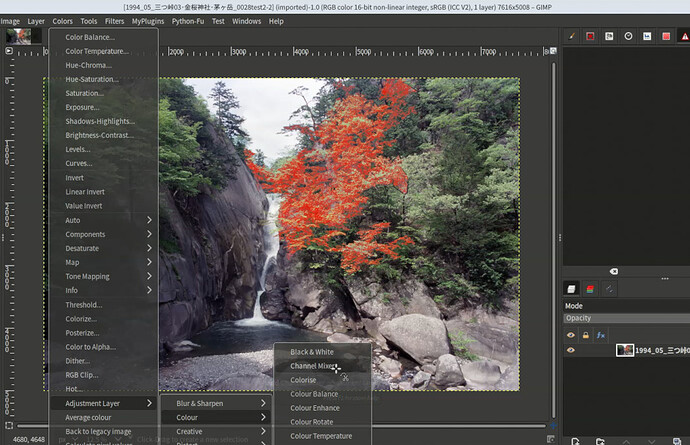The height and width of the screenshot is (445, 690).
Task: Expand the Map submenu
Action: tap(104, 262)
